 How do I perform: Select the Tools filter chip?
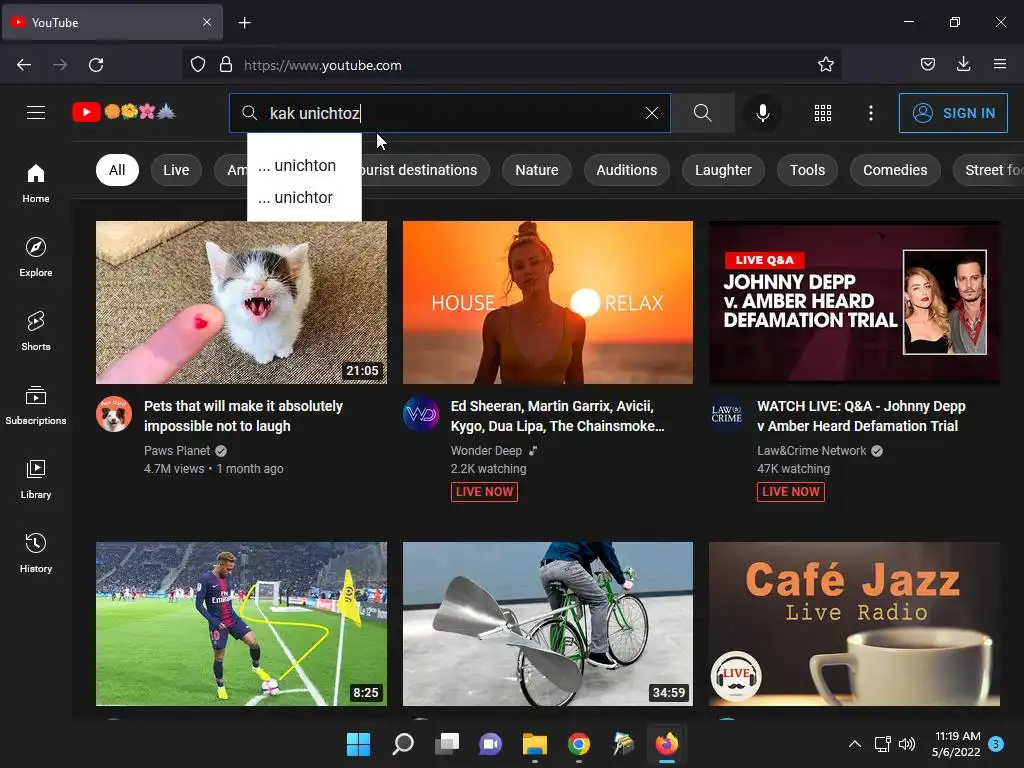point(807,170)
